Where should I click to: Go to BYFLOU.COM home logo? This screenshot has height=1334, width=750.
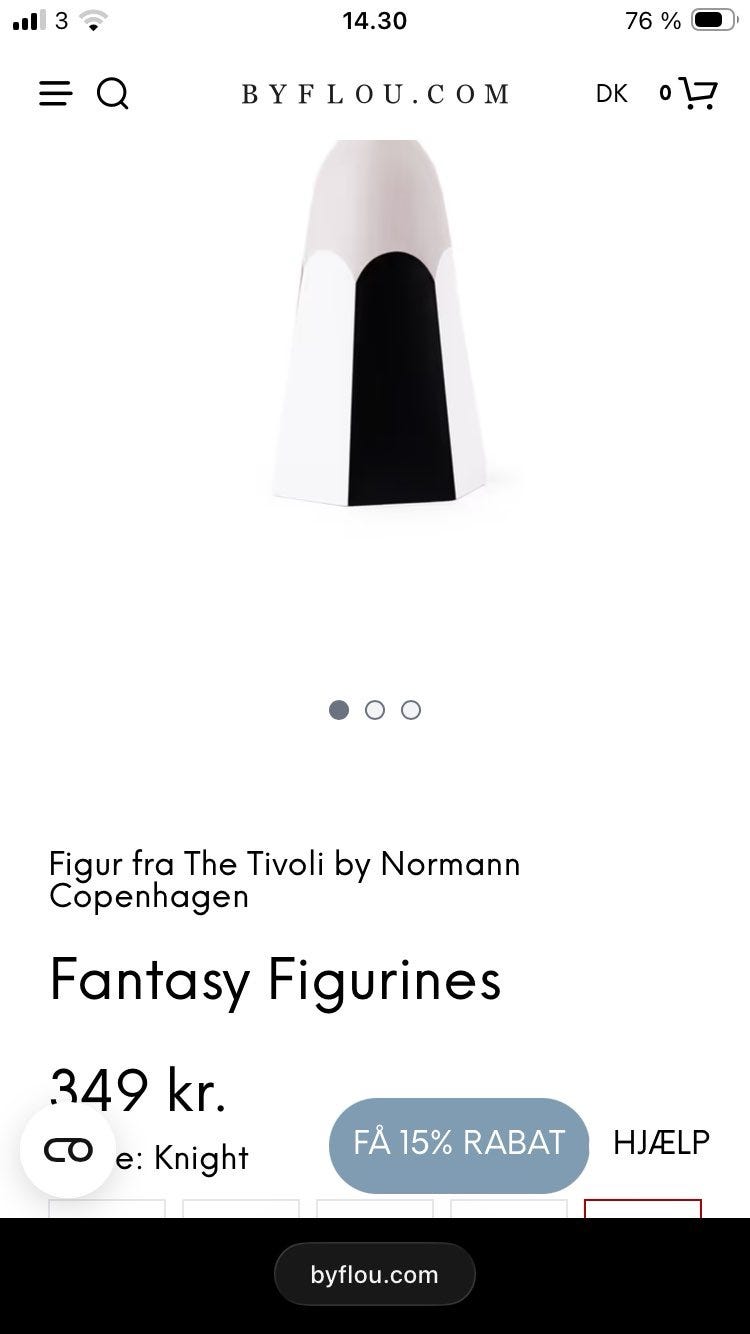(375, 94)
